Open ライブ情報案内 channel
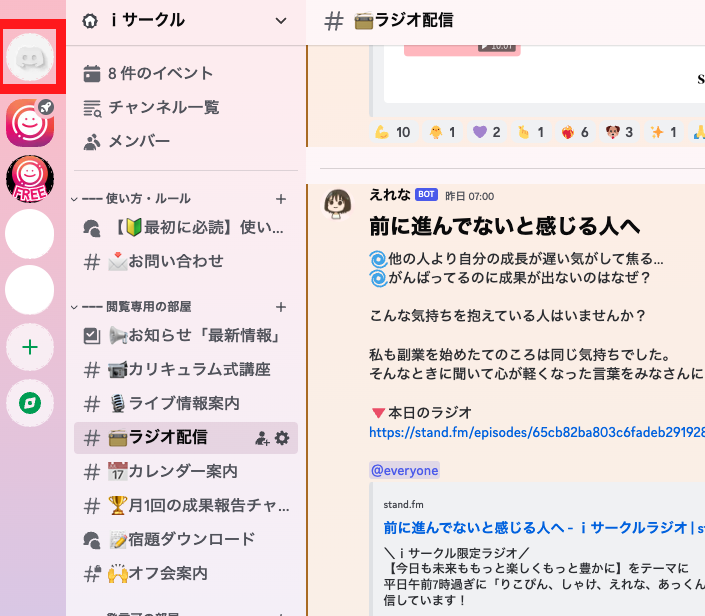 click(x=186, y=403)
